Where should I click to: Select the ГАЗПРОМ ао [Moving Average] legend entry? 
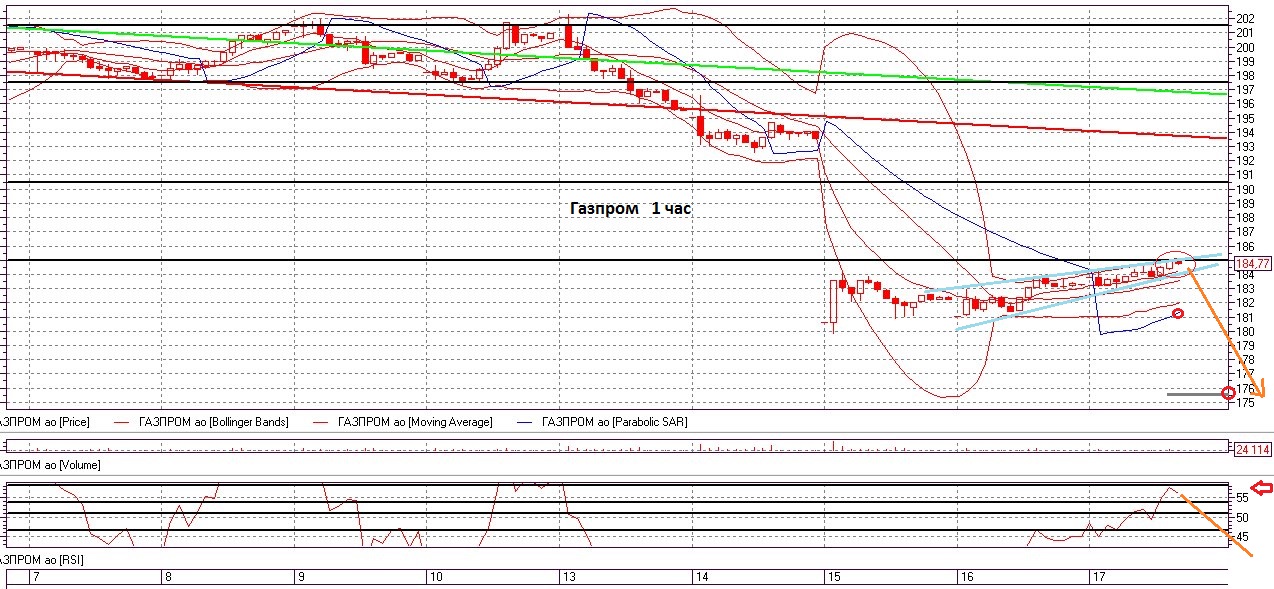[x=415, y=422]
